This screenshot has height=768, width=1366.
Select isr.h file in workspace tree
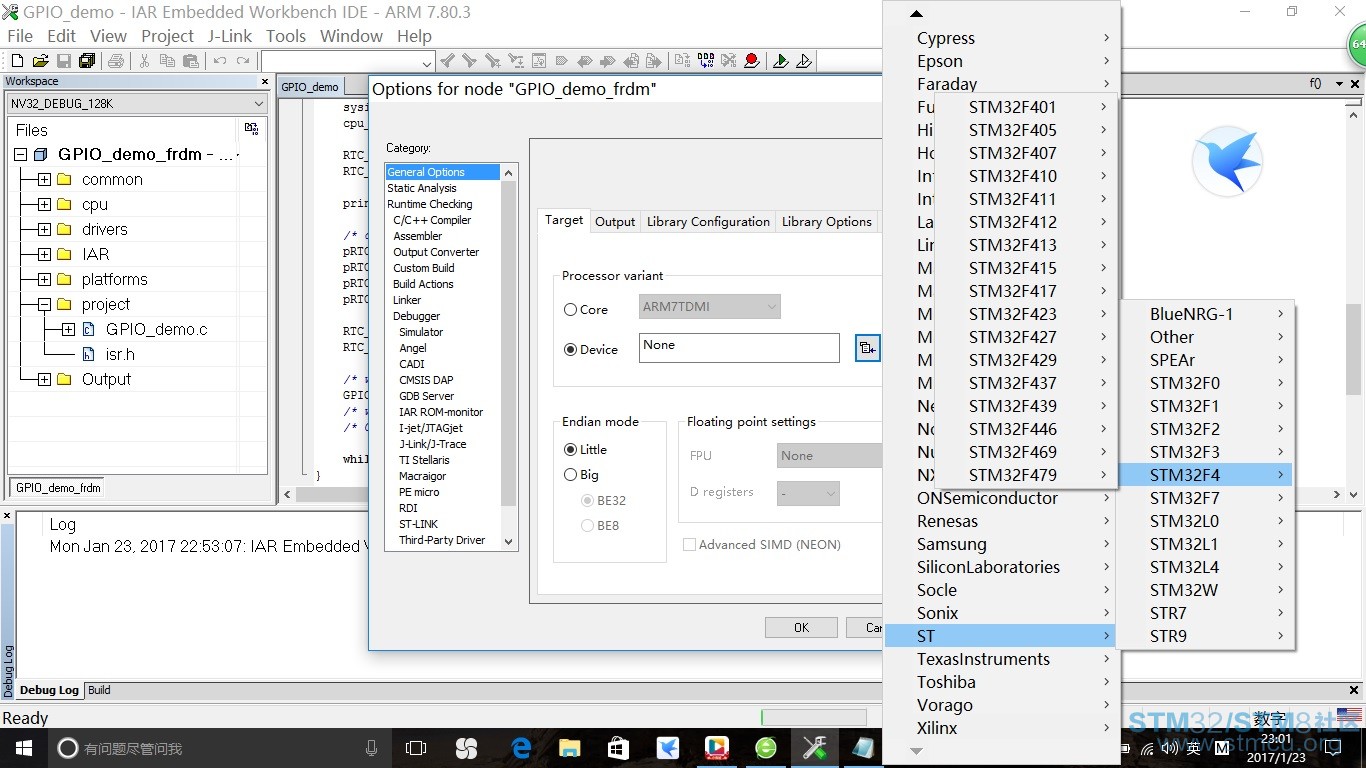coord(120,354)
